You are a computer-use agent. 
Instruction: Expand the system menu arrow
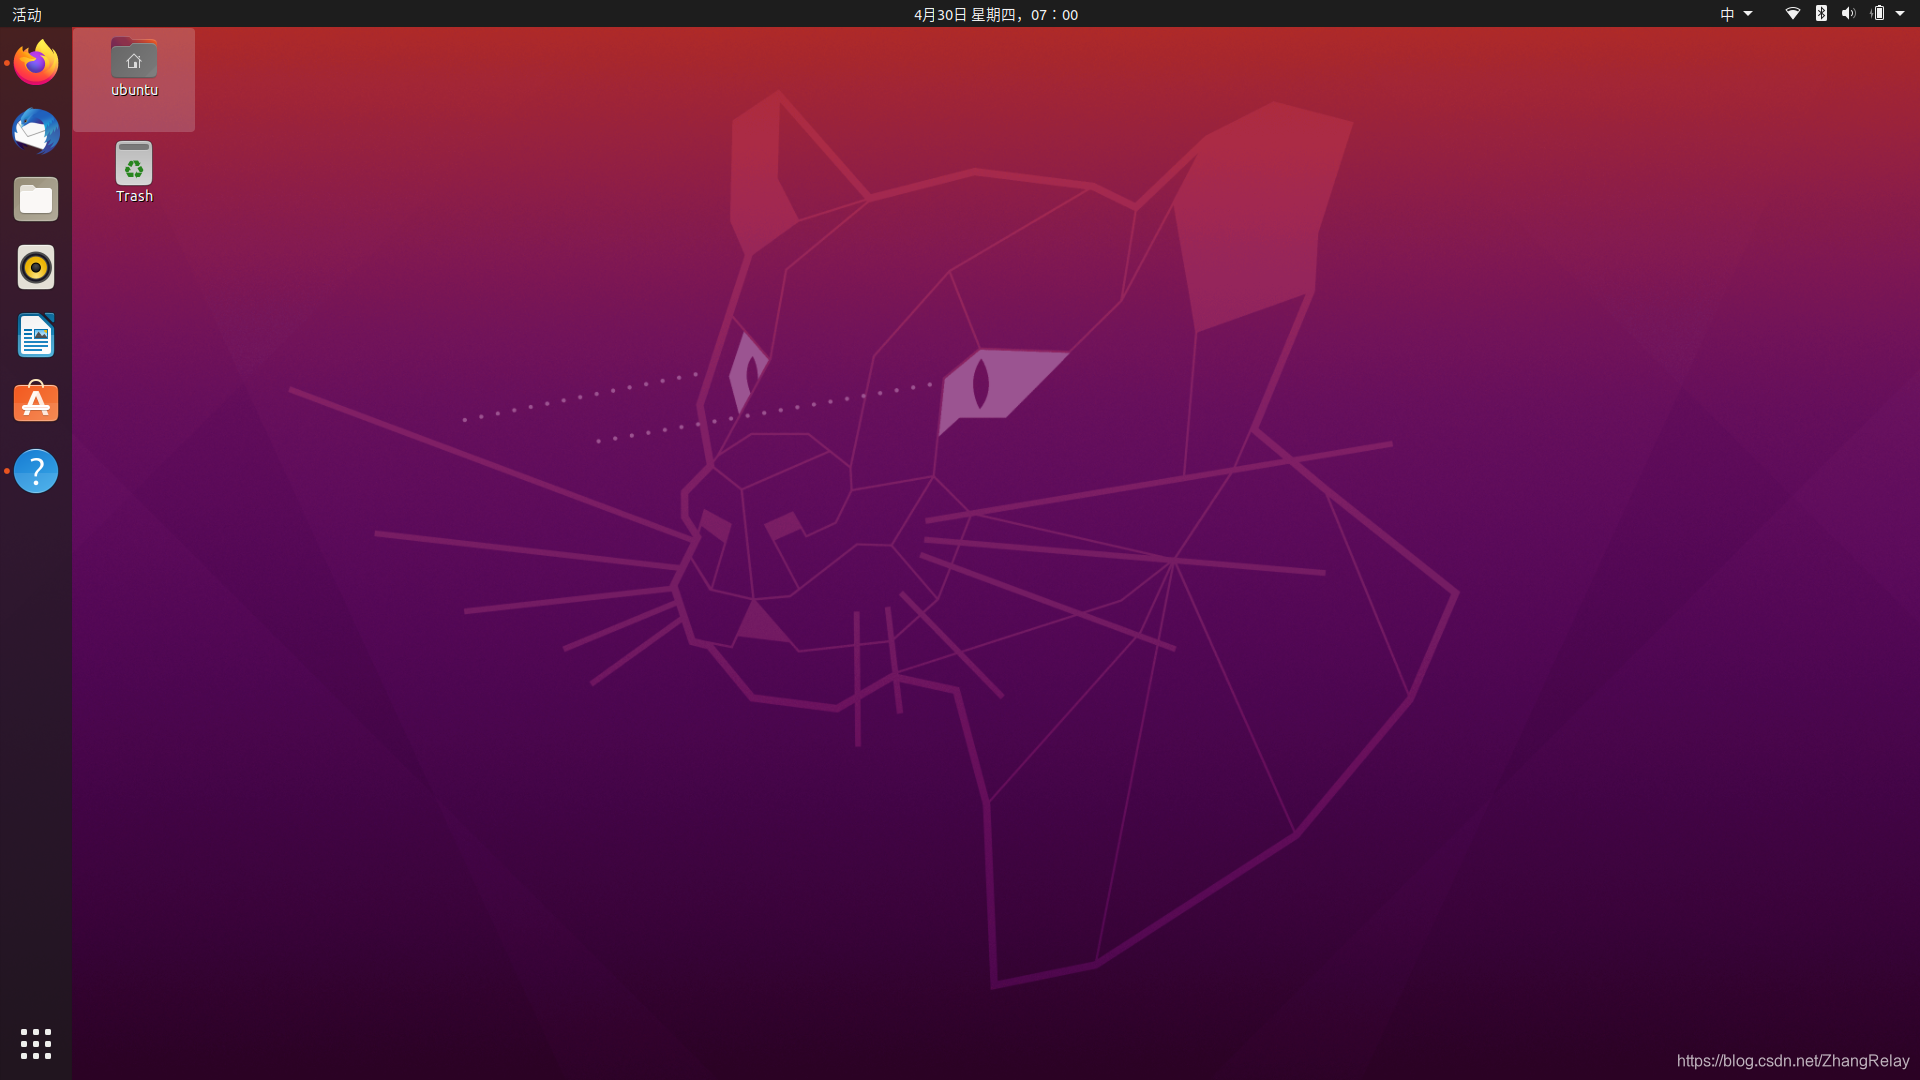(x=1900, y=14)
